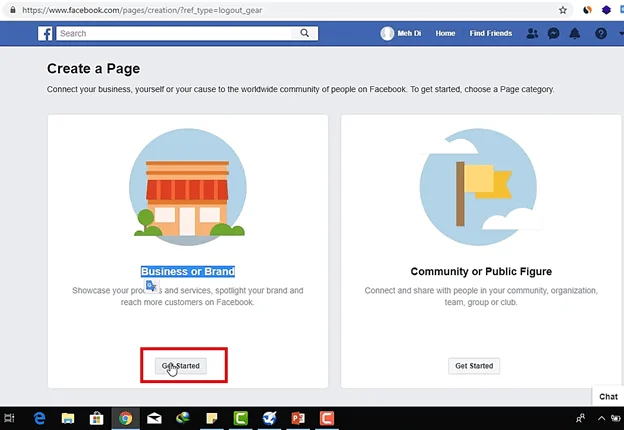Screen dimensions: 624x430
Task: Open PowerPoint from the taskbar
Action: (x=297, y=418)
